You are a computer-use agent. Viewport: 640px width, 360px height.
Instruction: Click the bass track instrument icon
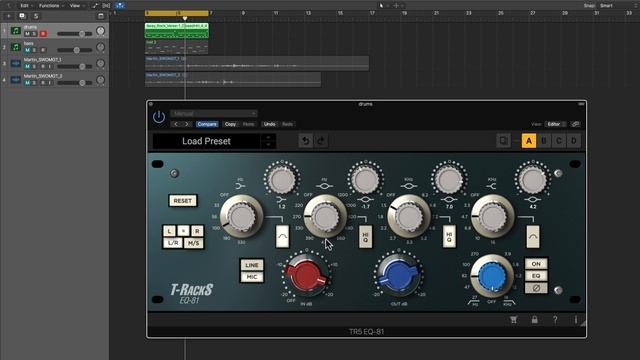[16, 47]
